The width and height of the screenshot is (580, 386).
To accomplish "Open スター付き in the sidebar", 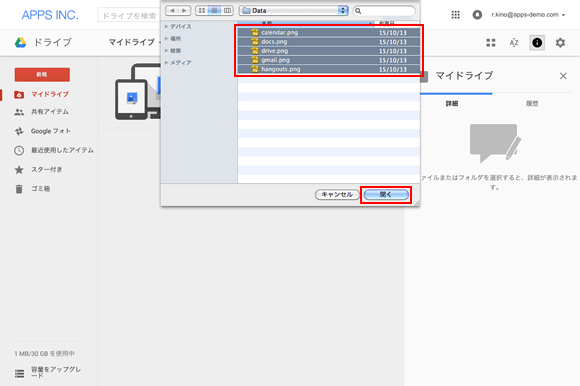I will click(46, 169).
